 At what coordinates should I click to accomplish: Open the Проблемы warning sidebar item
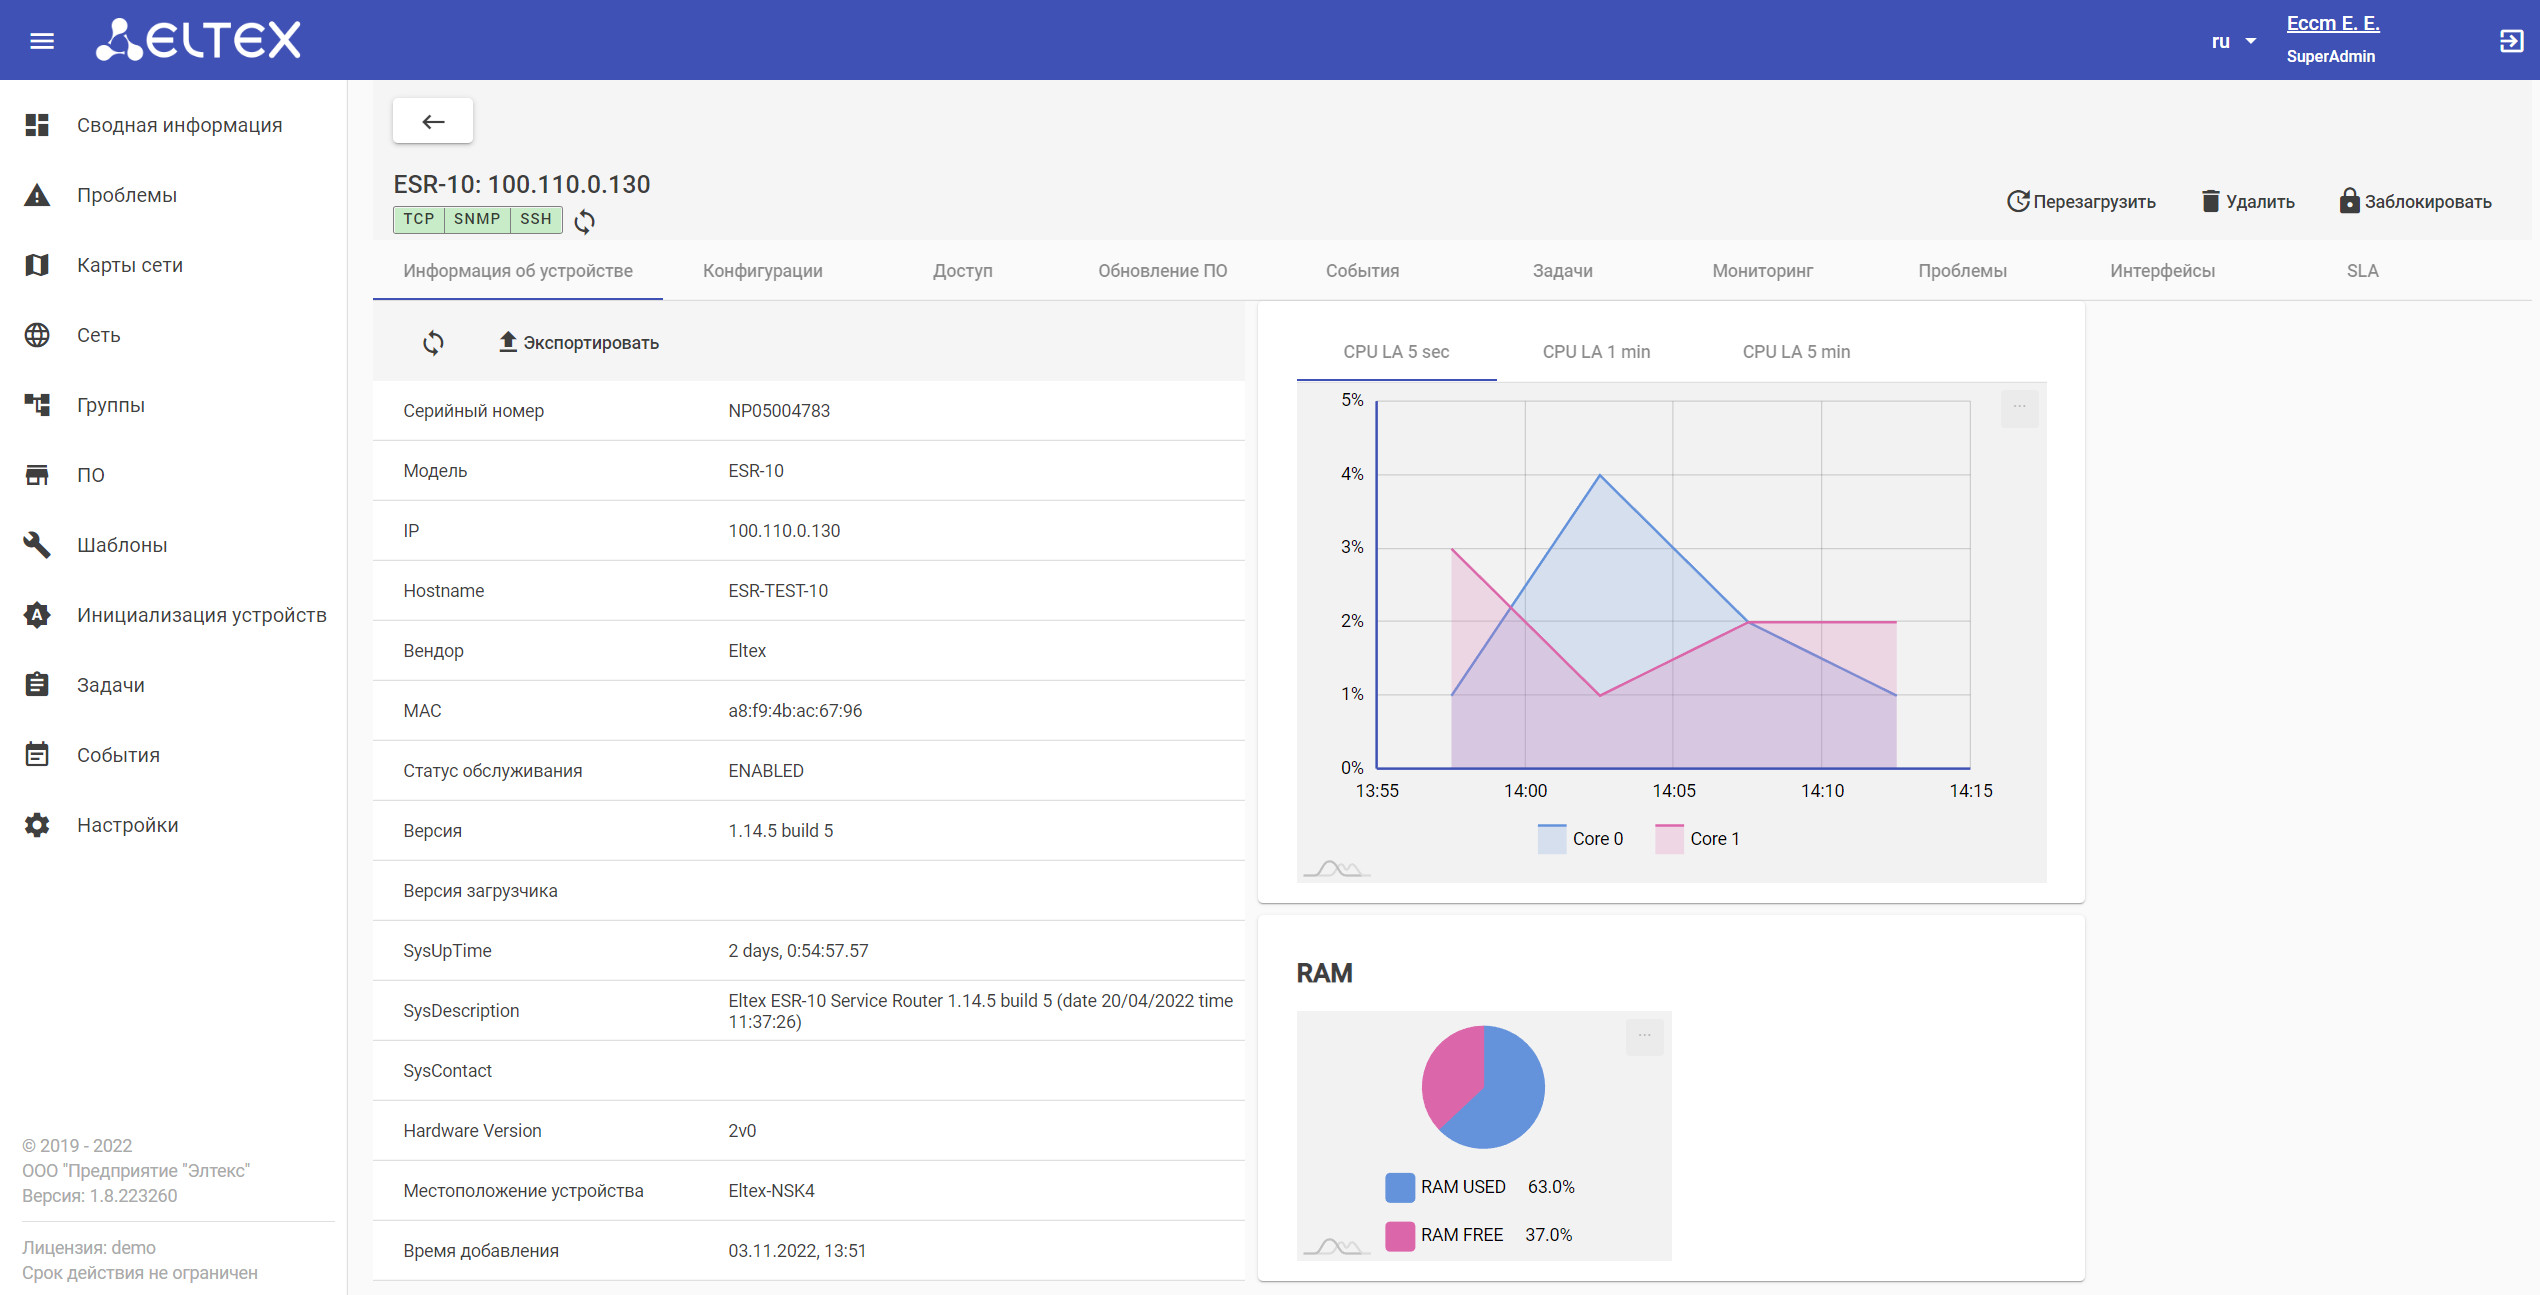tap(126, 195)
